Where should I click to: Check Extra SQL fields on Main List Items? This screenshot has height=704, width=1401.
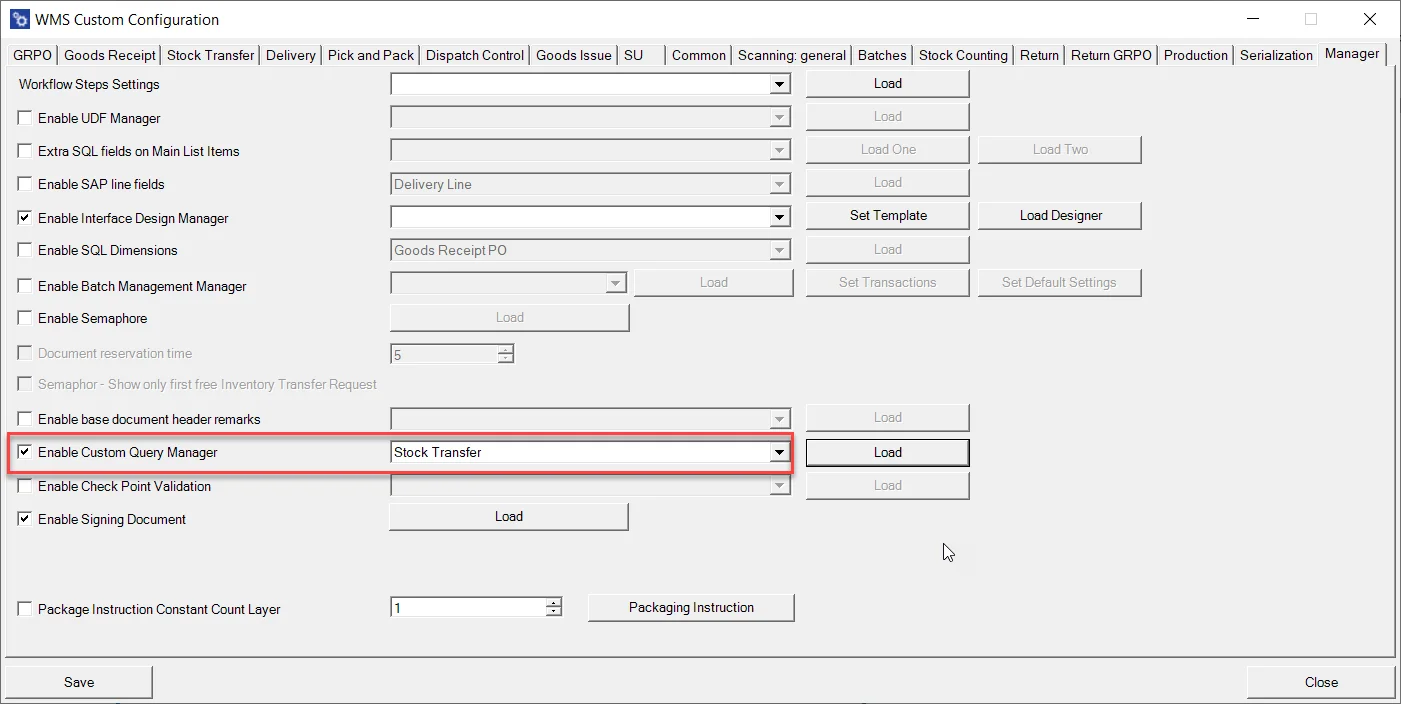[x=24, y=151]
